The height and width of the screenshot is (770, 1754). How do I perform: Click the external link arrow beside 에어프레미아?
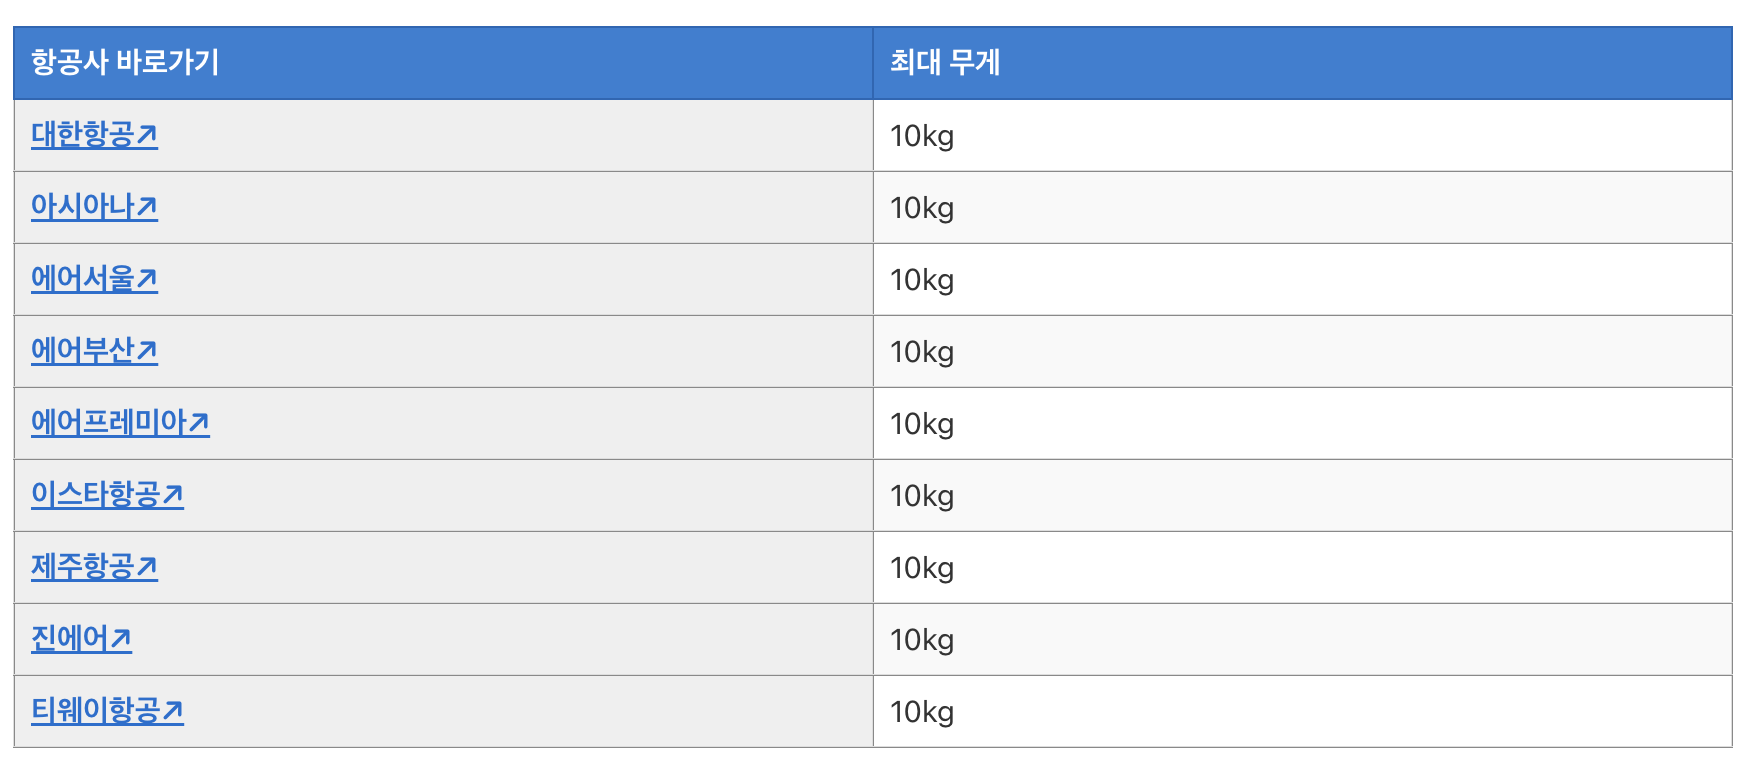200,420
